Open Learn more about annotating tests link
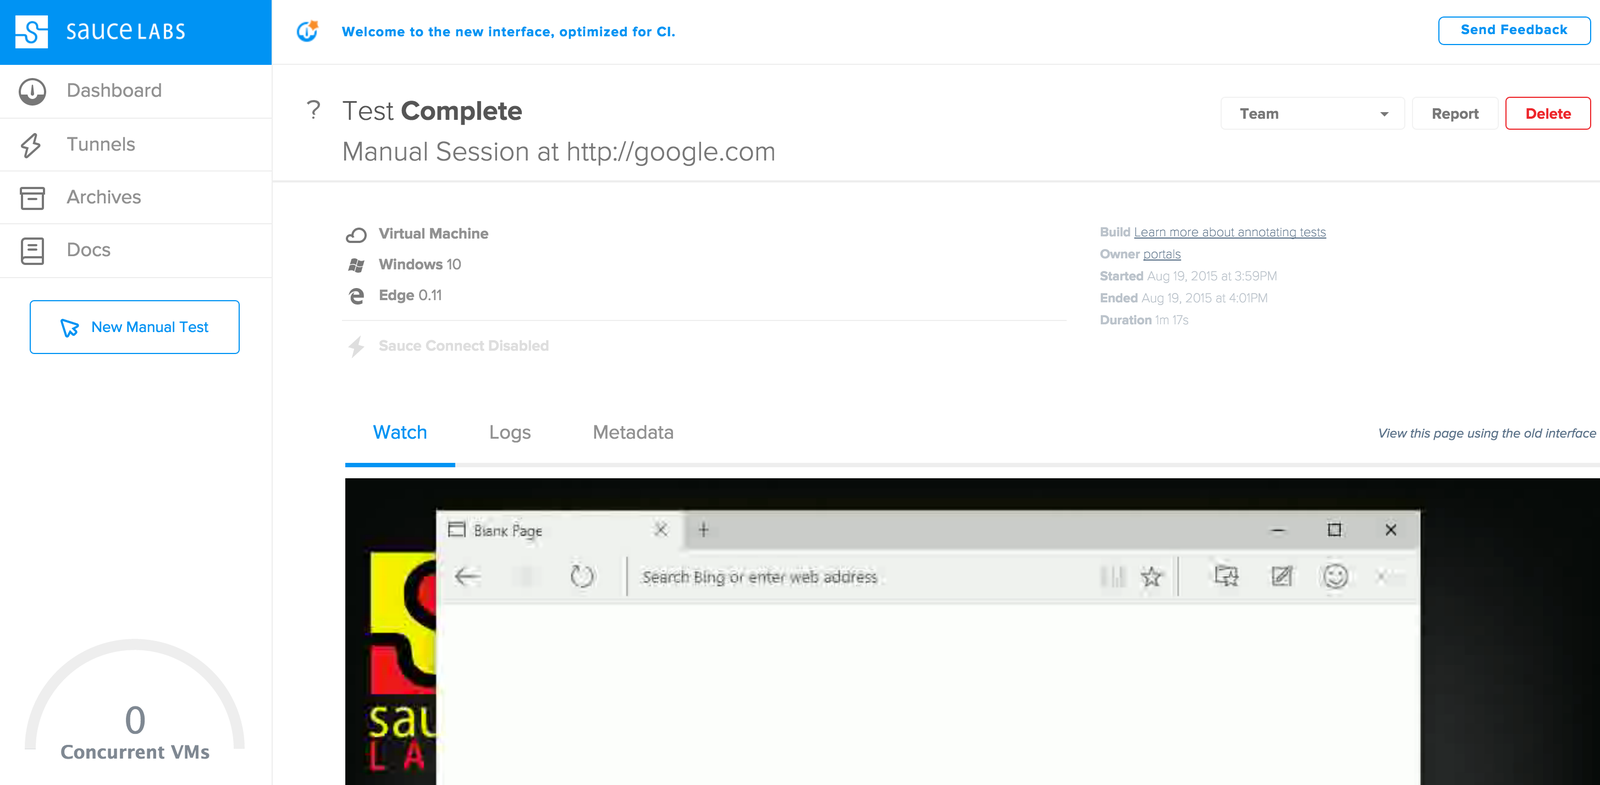1600x785 pixels. 1230,232
